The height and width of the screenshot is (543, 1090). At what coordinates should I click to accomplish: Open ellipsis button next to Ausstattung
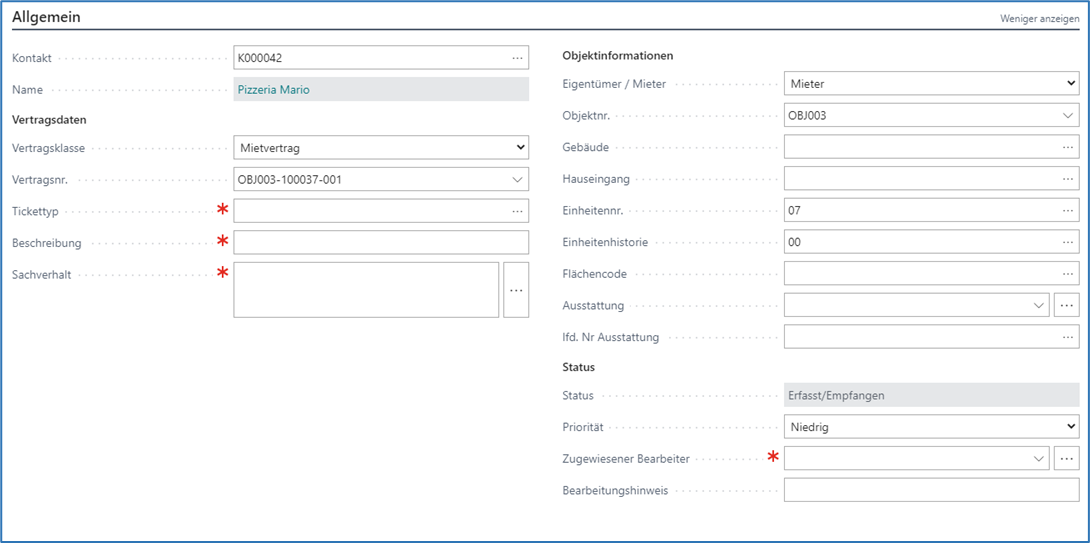click(x=1067, y=305)
